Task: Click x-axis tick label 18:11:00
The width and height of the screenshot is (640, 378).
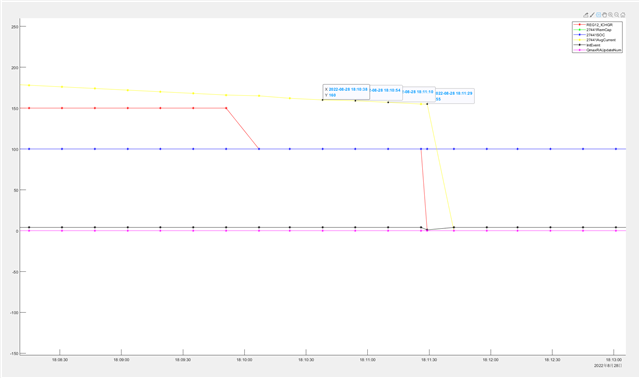Action: coord(368,360)
